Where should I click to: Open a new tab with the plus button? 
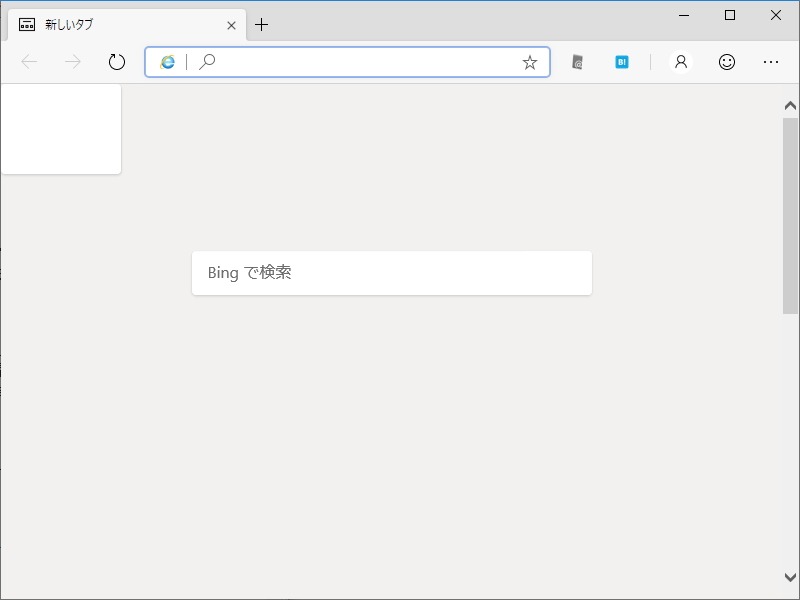(262, 24)
